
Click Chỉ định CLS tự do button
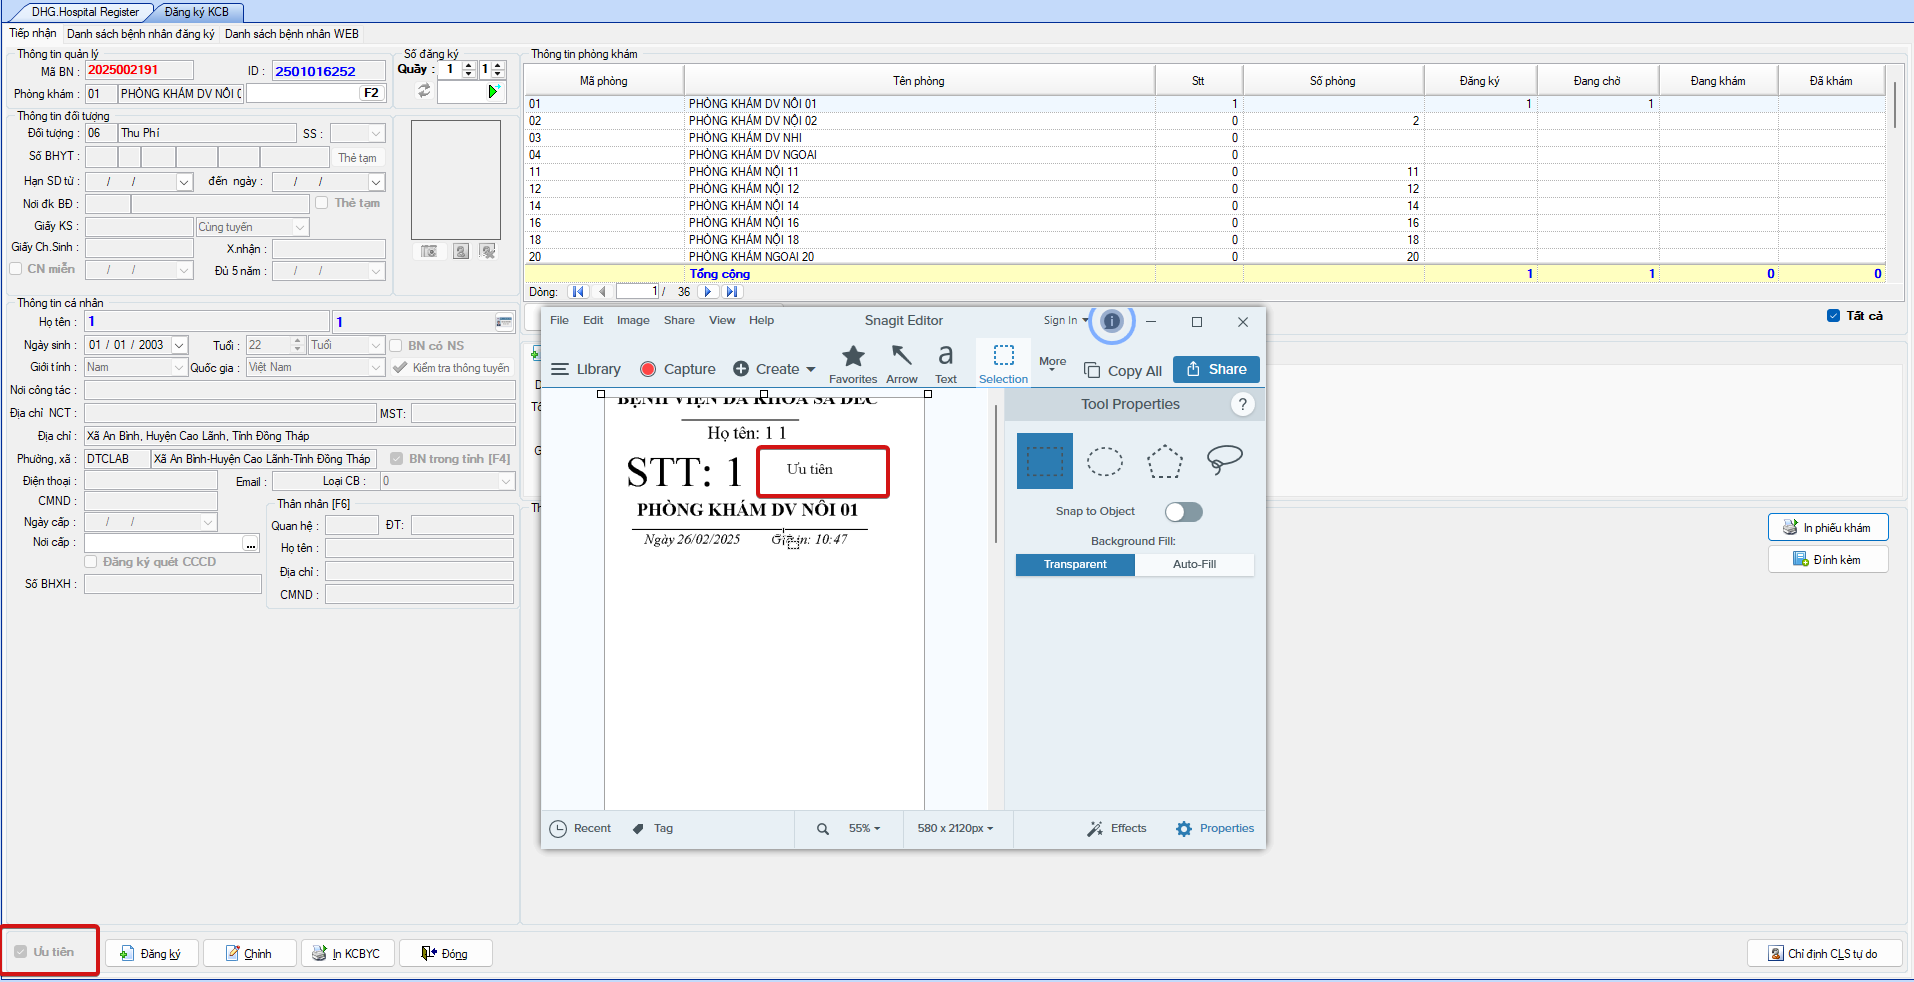(x=1824, y=954)
